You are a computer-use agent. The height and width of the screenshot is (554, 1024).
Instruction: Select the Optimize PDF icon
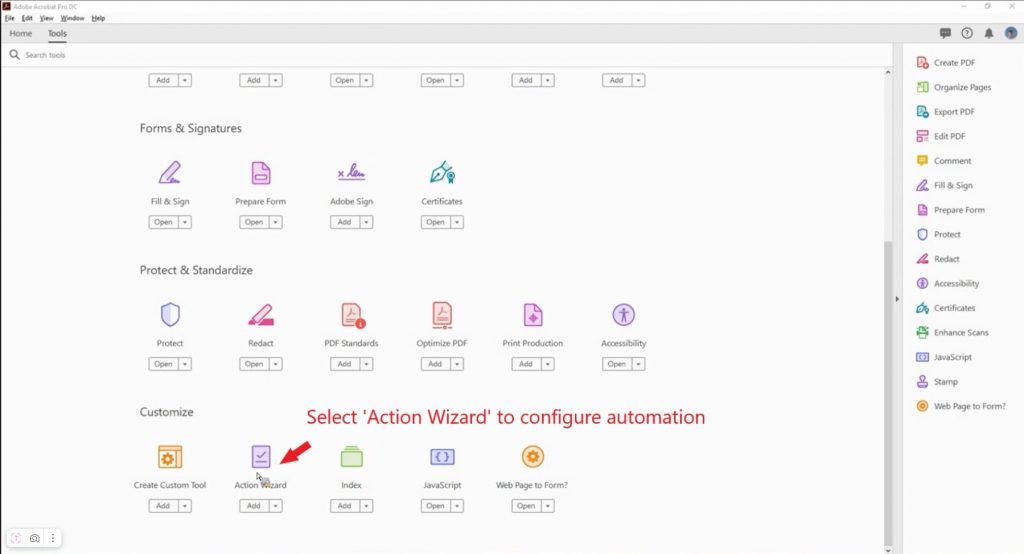(x=442, y=315)
